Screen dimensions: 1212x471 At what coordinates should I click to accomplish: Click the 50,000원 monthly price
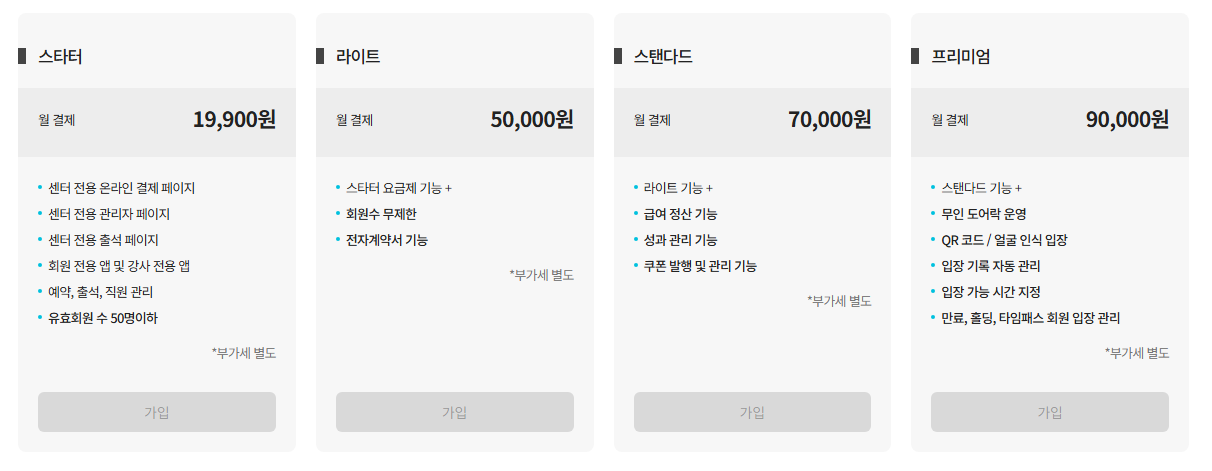pyautogui.click(x=532, y=120)
